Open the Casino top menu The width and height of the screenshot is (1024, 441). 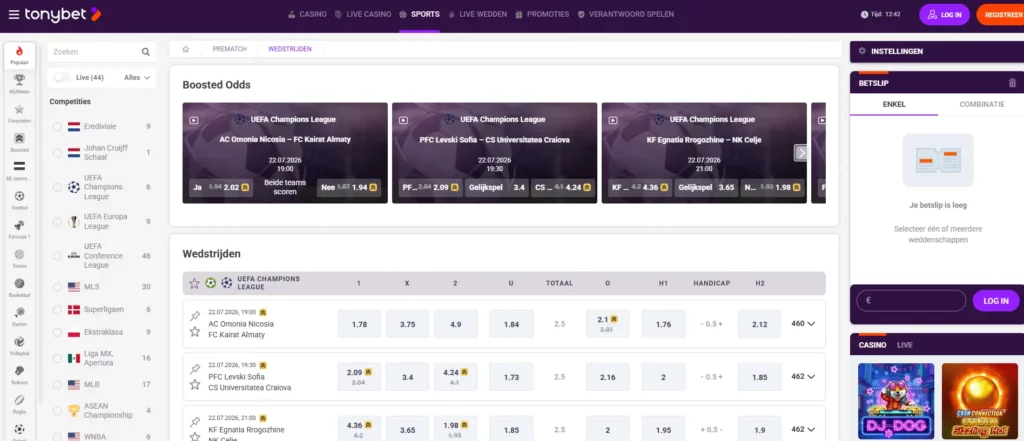tap(307, 14)
